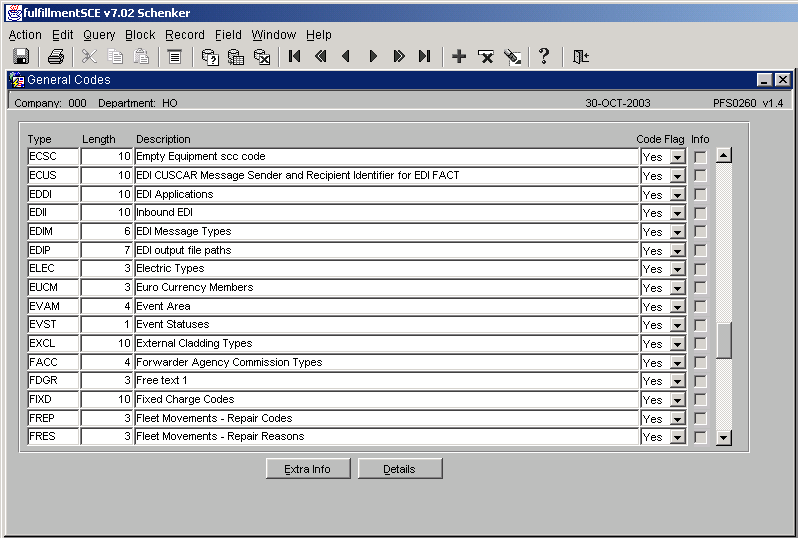This screenshot has height=538, width=798.
Task: Click the Cut scissors icon
Action: 89,56
